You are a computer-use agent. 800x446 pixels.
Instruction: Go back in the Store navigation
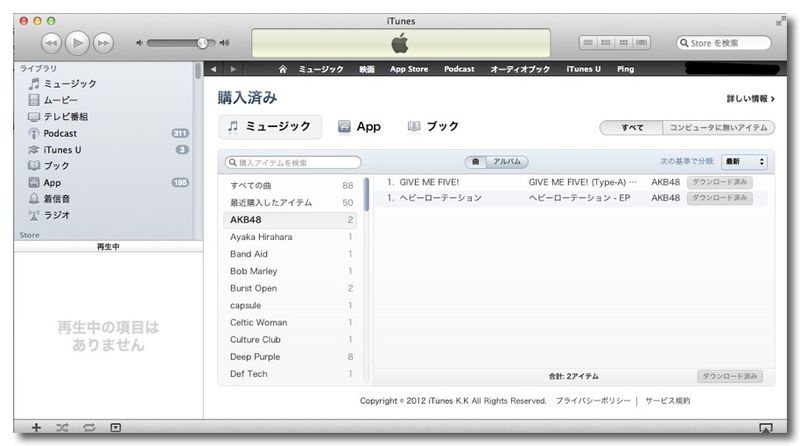pyautogui.click(x=213, y=69)
